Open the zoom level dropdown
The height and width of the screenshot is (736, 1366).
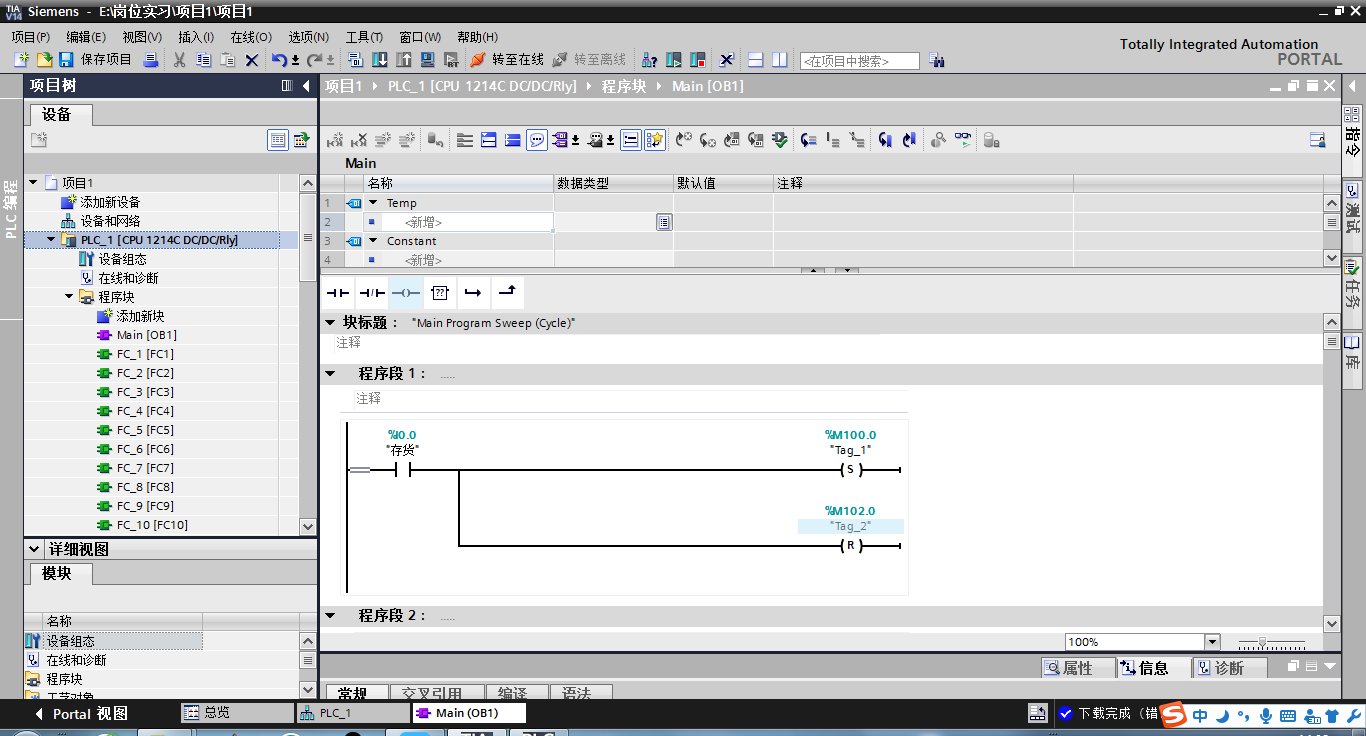pyautogui.click(x=1212, y=642)
